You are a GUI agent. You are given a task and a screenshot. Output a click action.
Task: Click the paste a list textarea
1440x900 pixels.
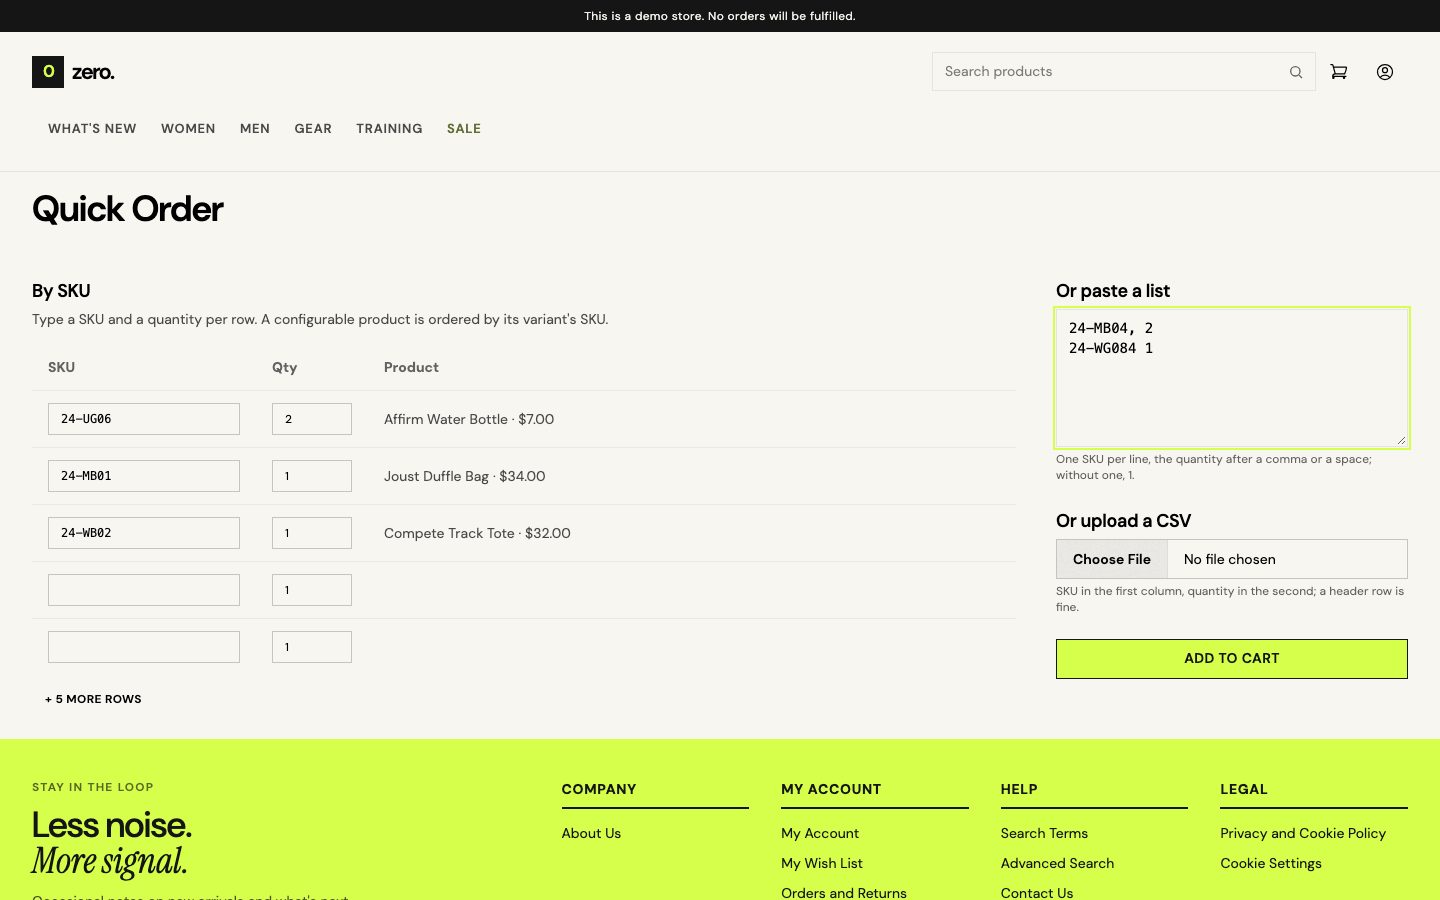(x=1232, y=378)
